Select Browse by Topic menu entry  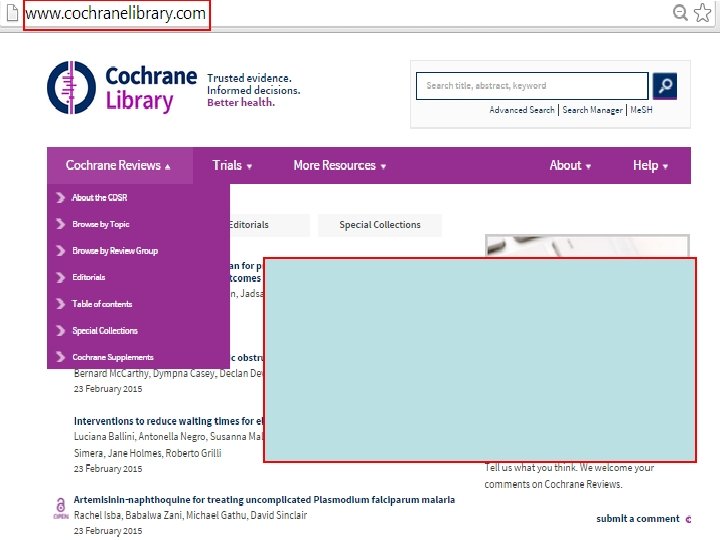point(101,224)
